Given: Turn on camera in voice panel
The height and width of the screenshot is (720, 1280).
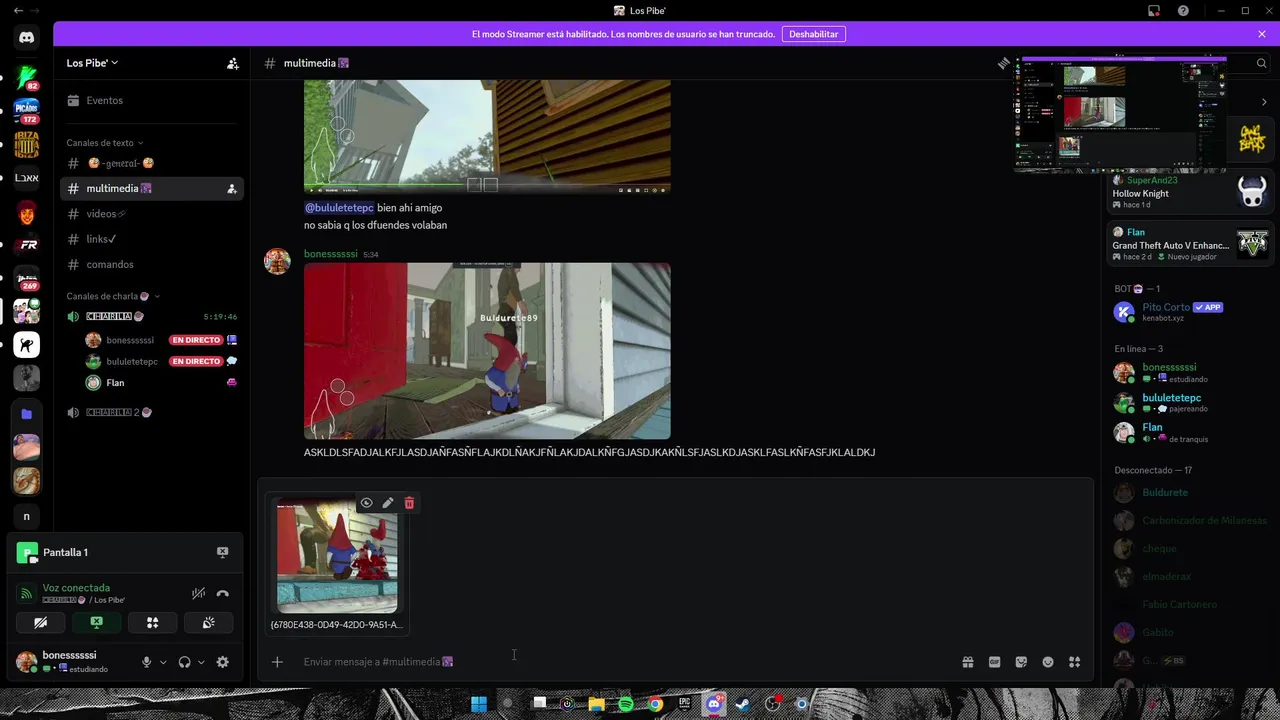Looking at the screenshot, I should 41,622.
